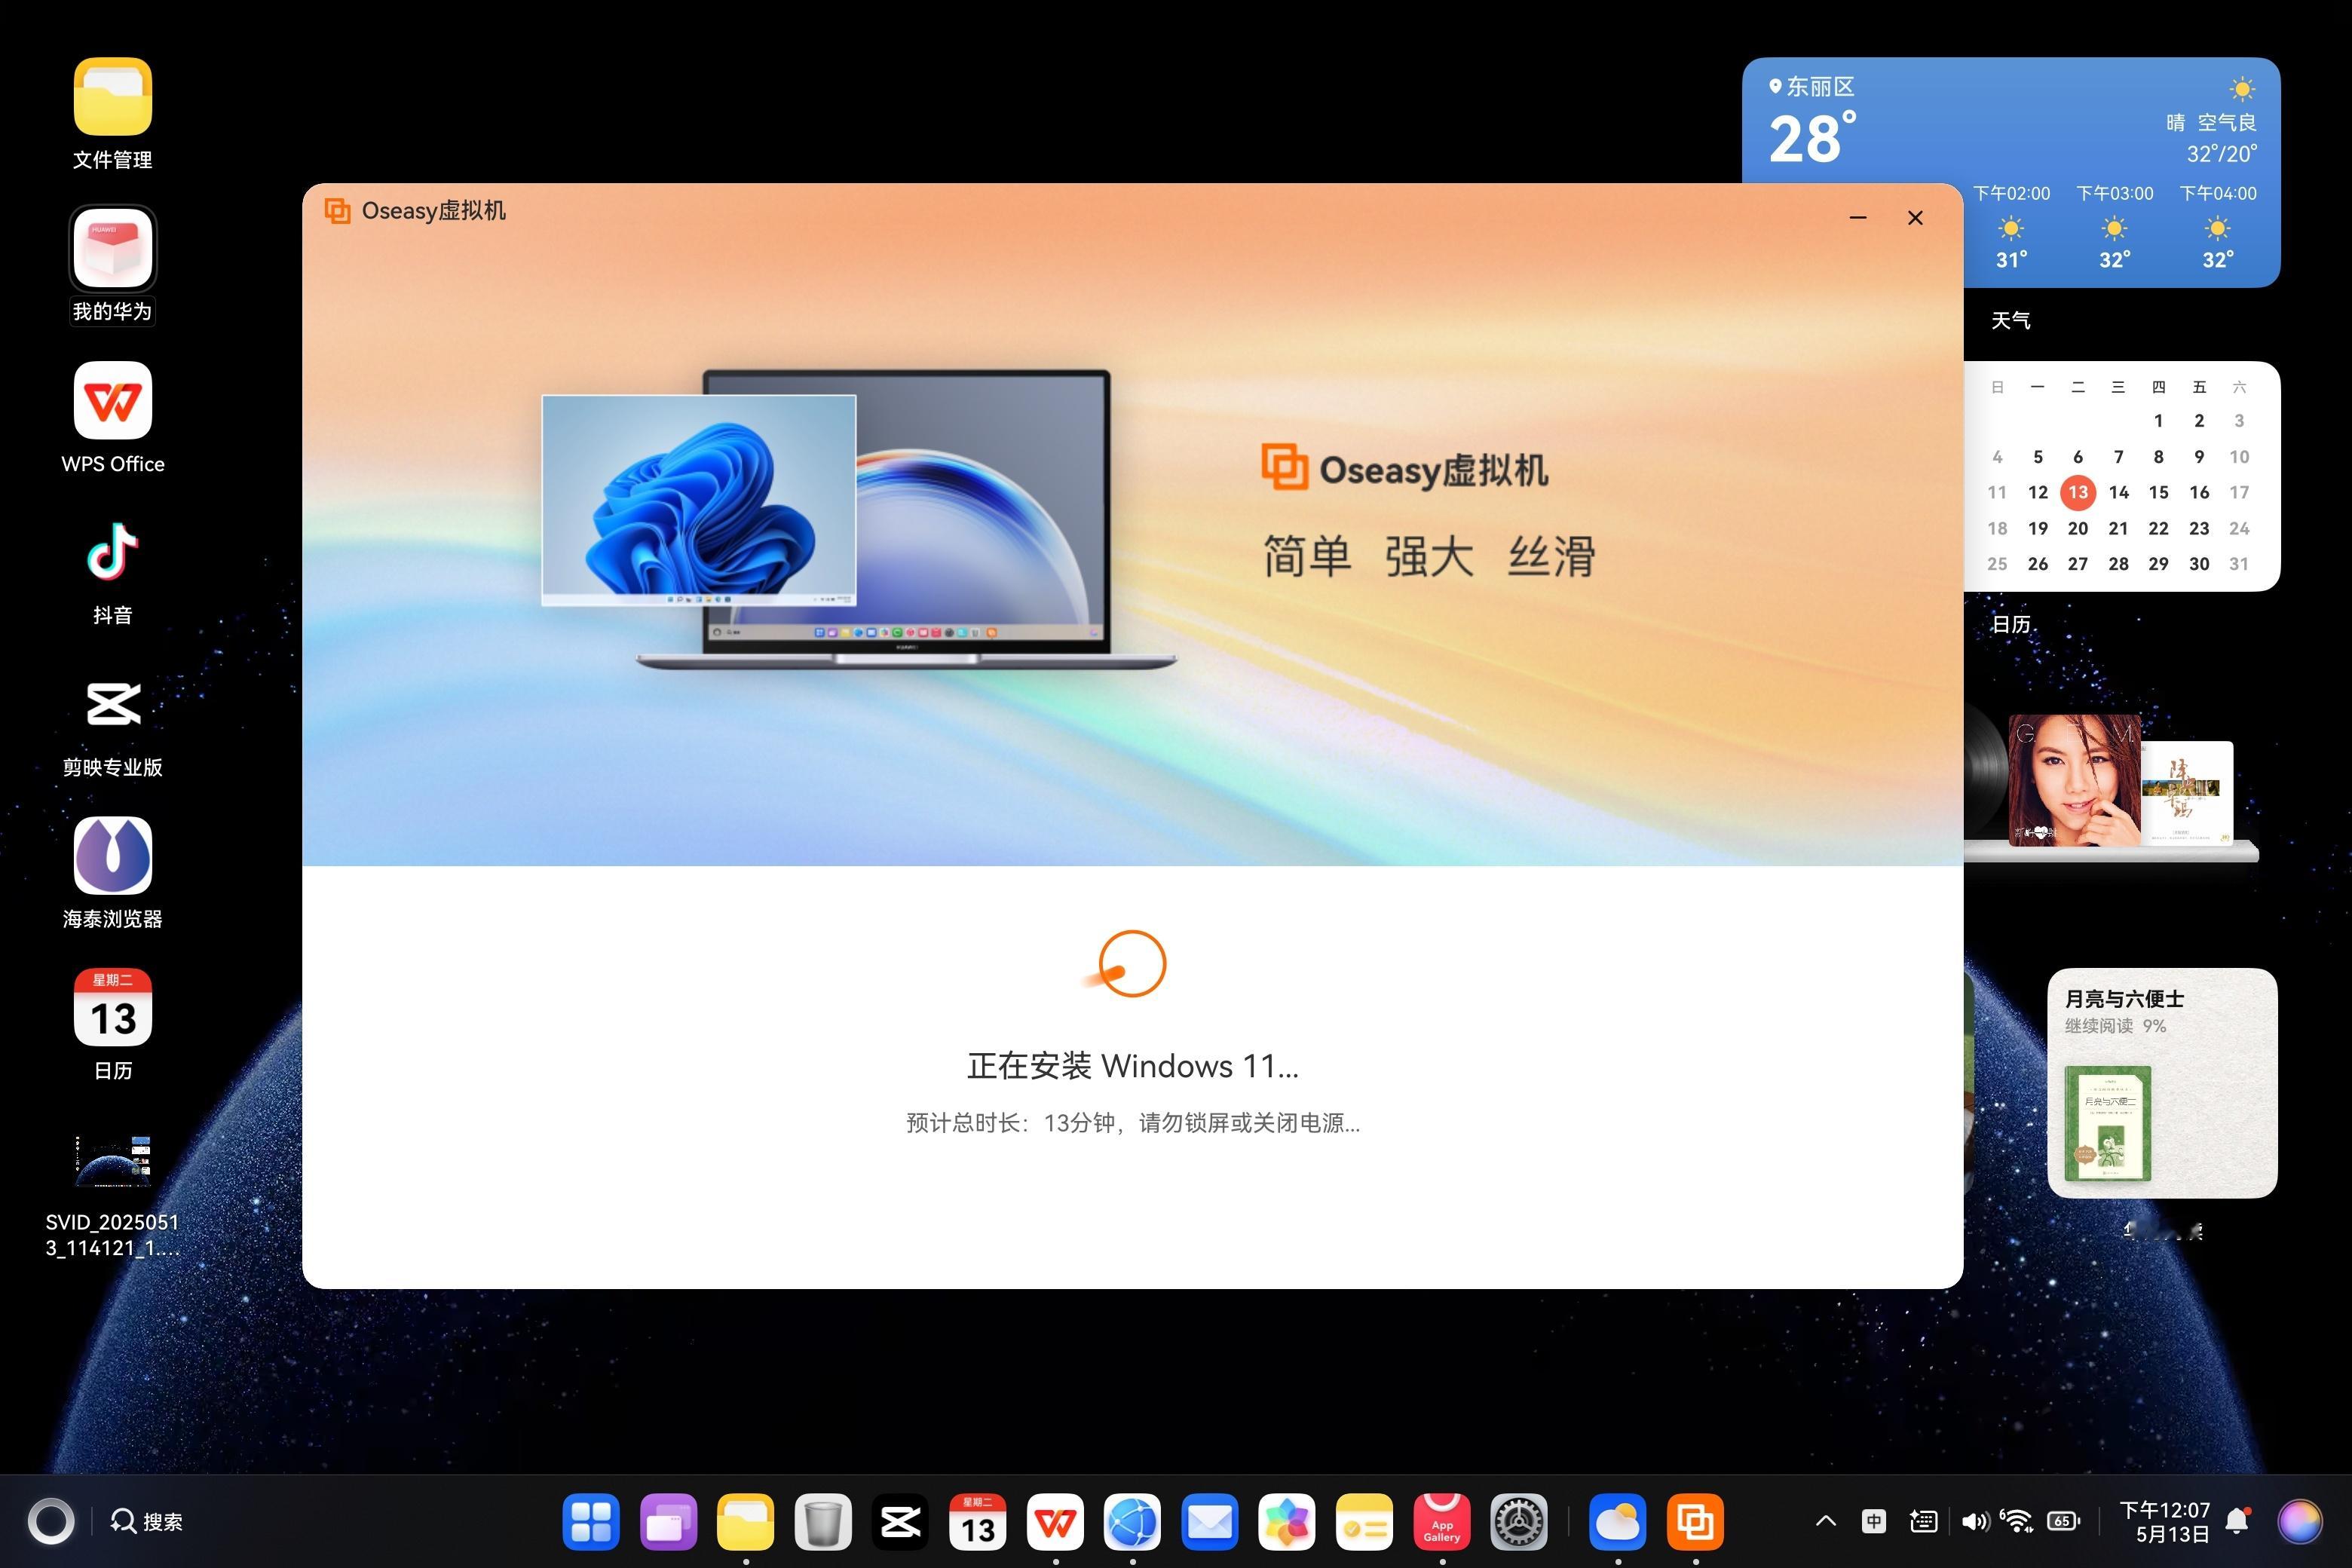Screen dimensions: 2352x1568
Task: Open the Gallery photos icon in dock
Action: coord(1287,1522)
